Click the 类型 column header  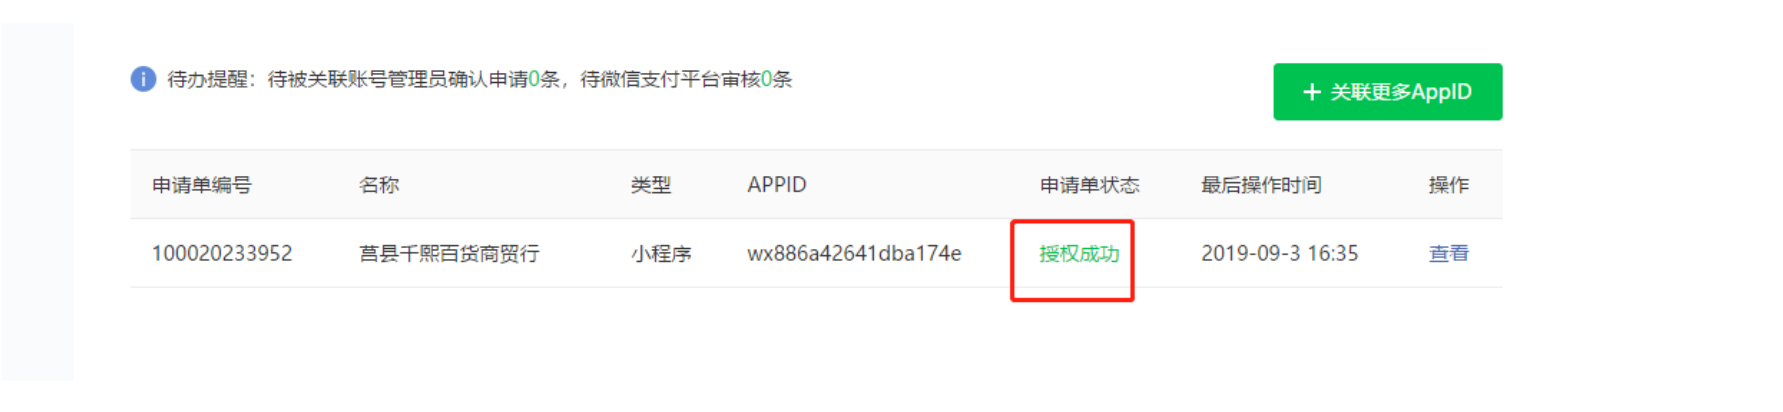click(x=651, y=185)
